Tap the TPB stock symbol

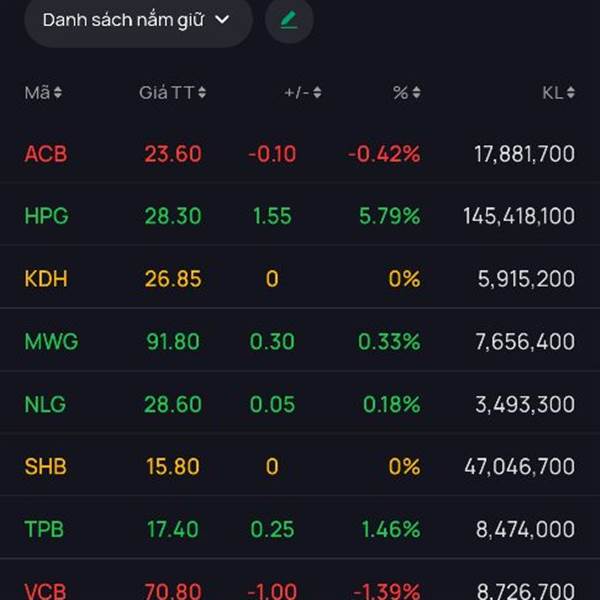tap(45, 529)
